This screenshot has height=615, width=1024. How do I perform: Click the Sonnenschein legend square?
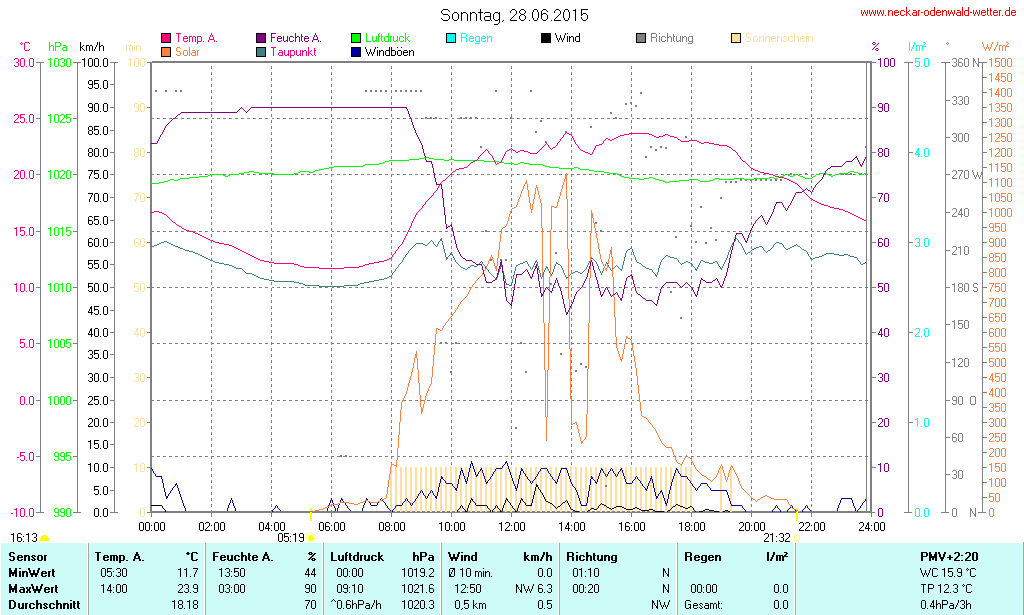736,38
